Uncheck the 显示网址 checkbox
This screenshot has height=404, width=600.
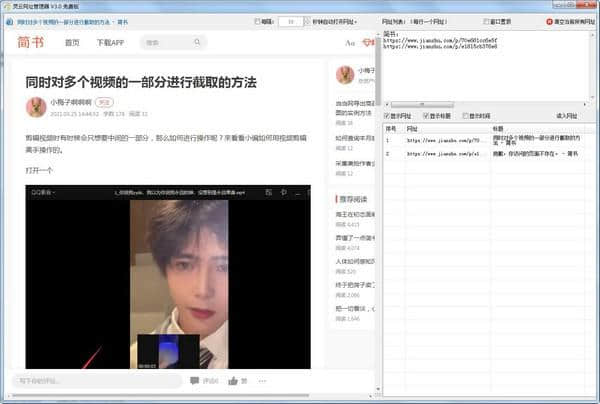pos(389,116)
